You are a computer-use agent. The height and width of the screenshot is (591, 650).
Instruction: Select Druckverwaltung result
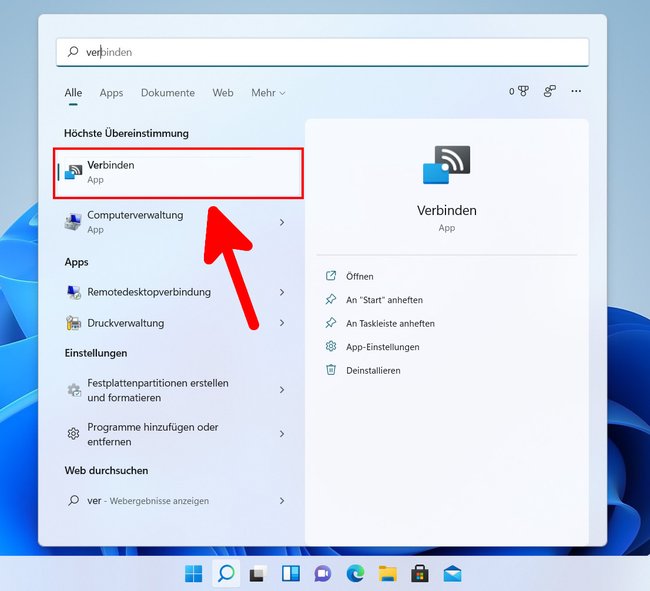[178, 323]
